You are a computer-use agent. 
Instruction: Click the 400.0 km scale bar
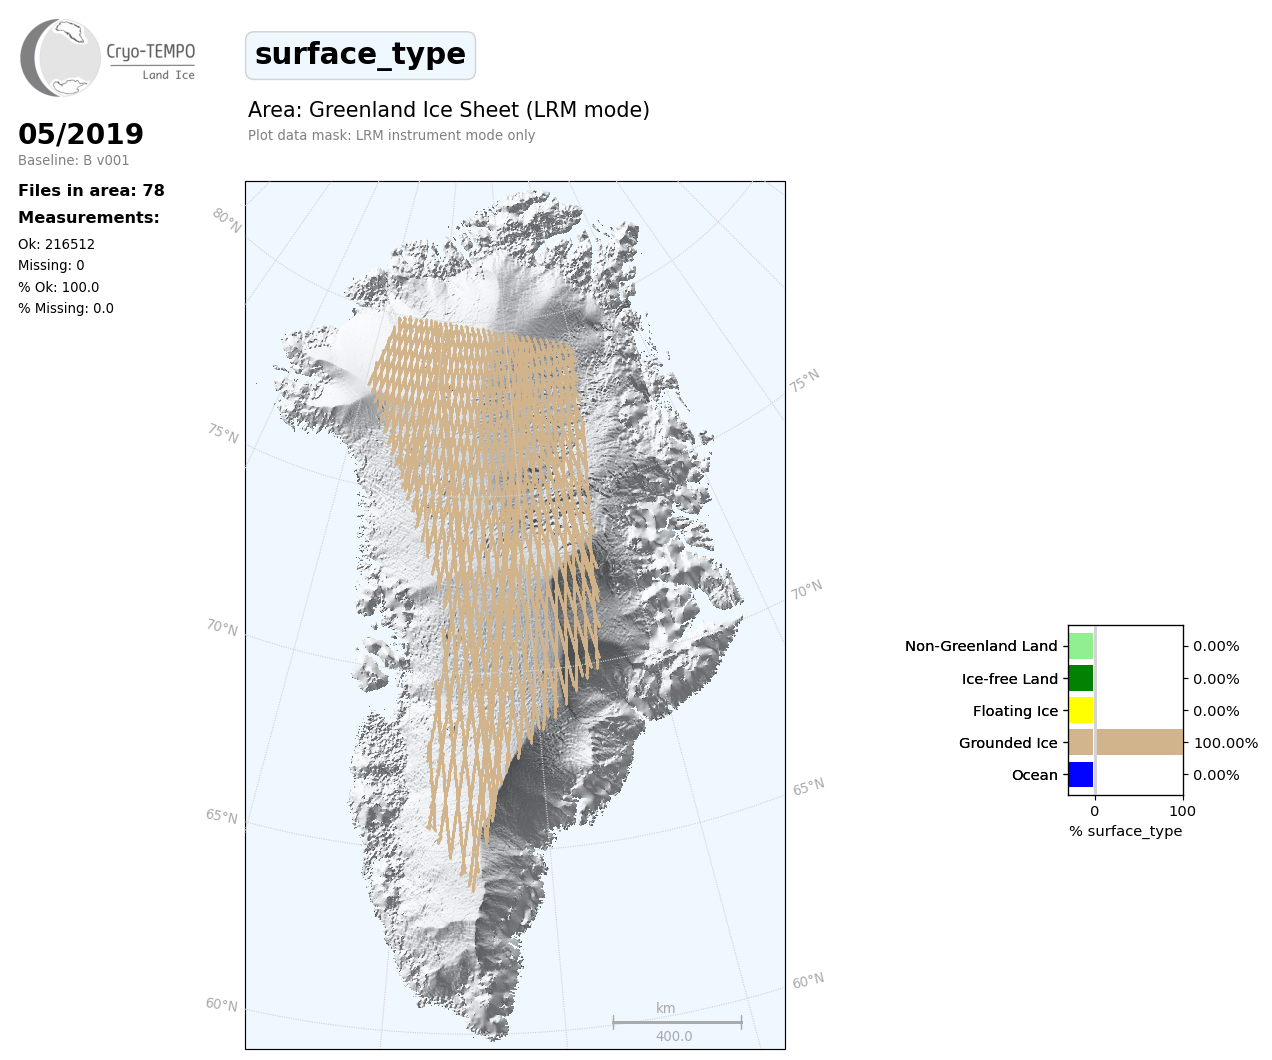[x=677, y=1022]
